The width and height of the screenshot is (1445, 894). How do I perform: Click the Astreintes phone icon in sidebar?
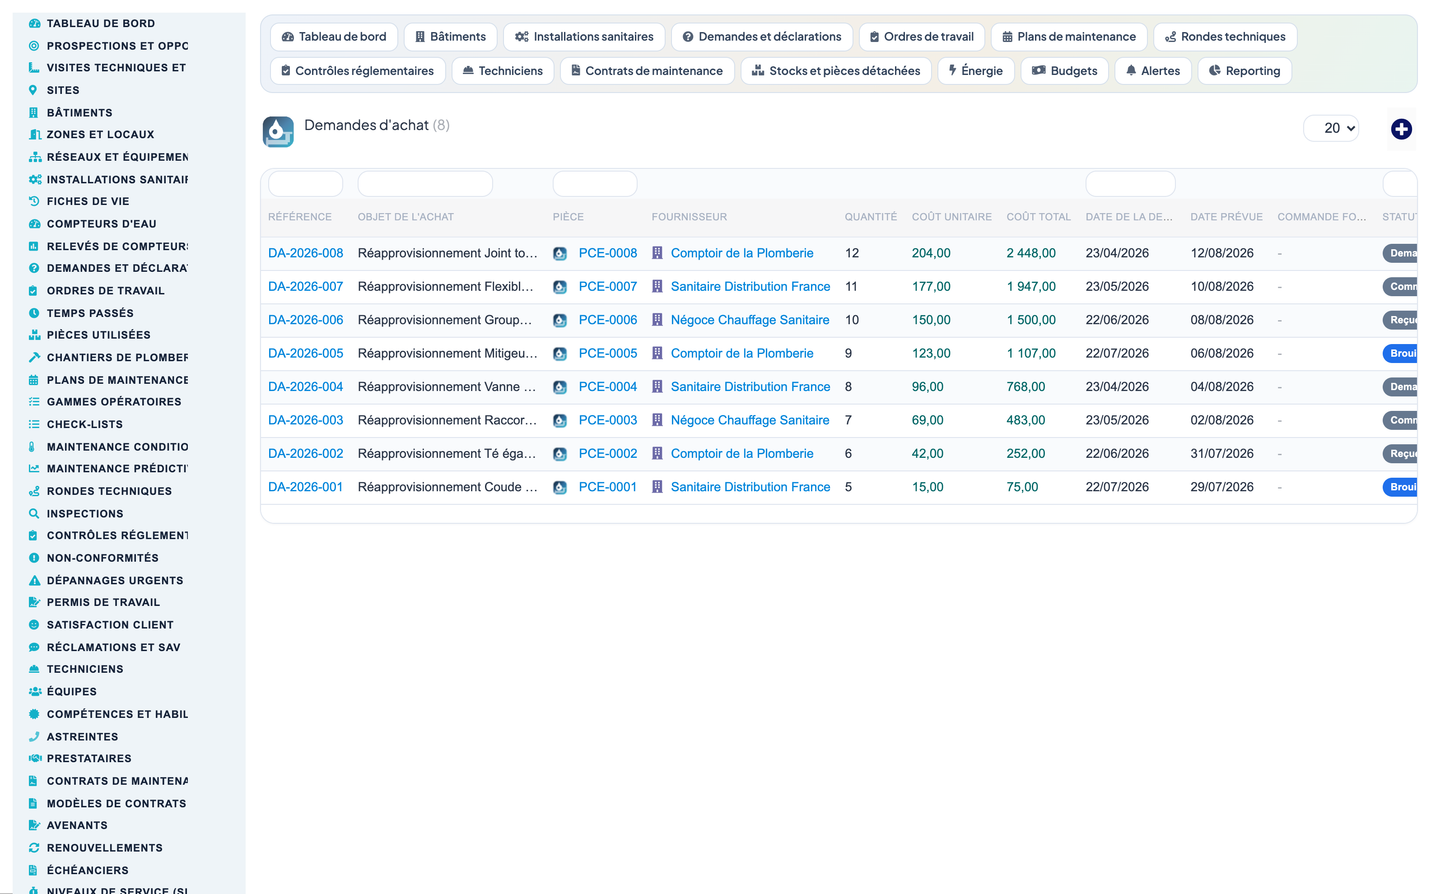pos(34,736)
